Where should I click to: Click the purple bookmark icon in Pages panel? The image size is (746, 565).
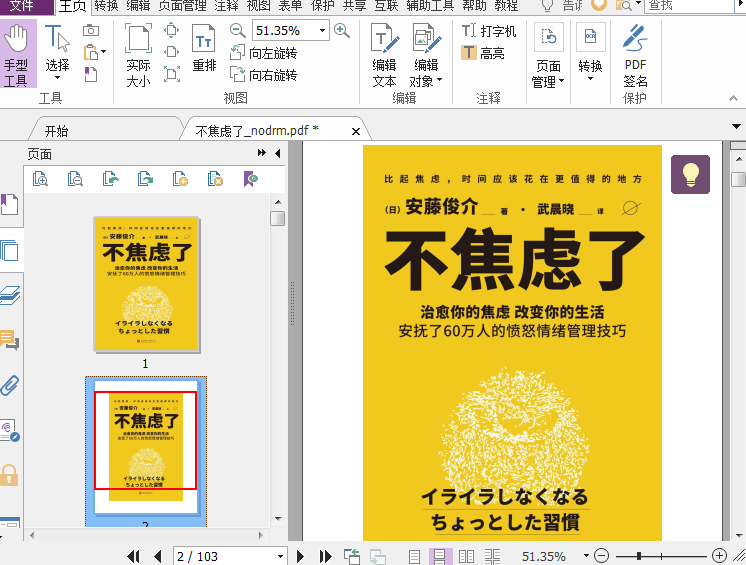(250, 179)
